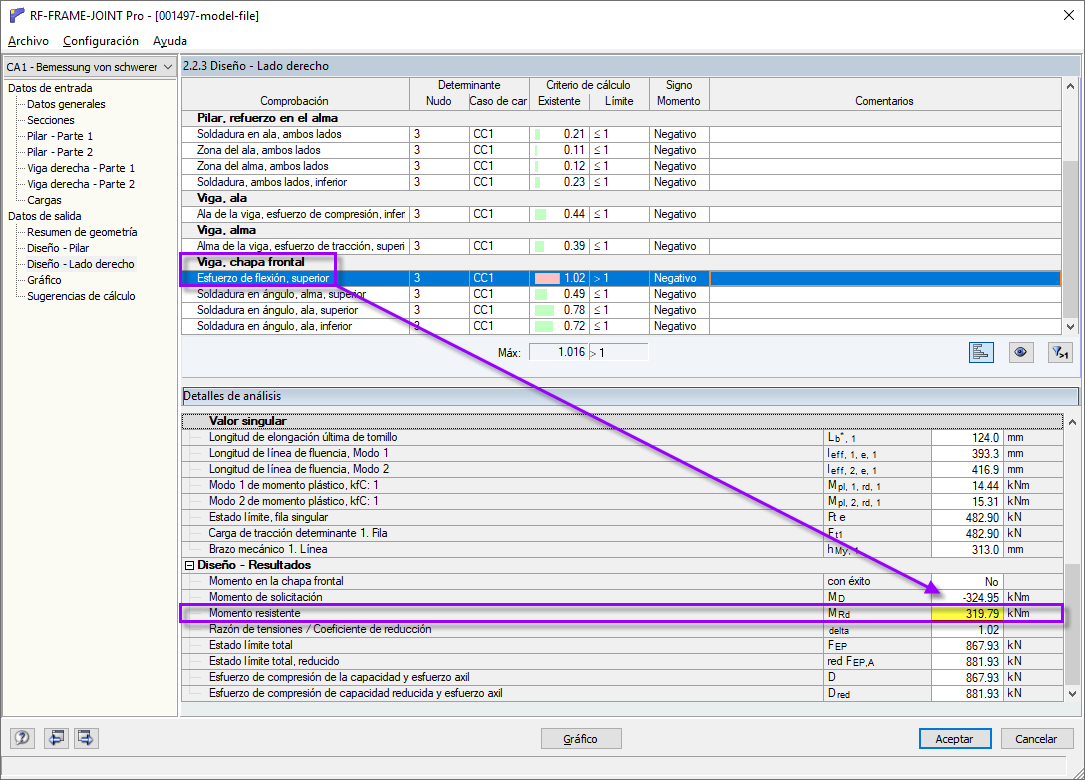The width and height of the screenshot is (1085, 780).
Task: Click the Gráfico button
Action: (581, 738)
